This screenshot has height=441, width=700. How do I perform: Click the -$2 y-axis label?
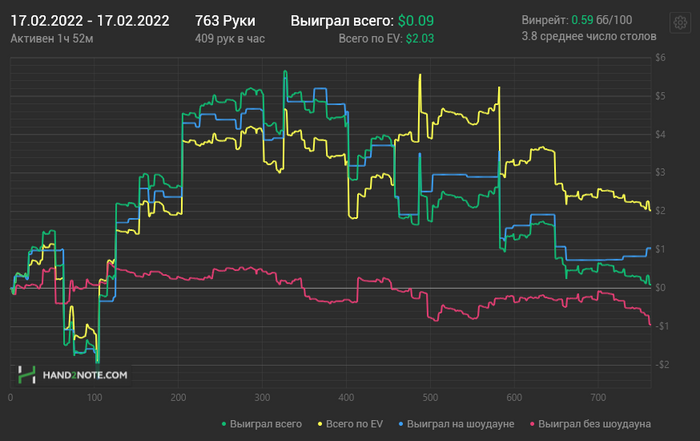pos(662,365)
